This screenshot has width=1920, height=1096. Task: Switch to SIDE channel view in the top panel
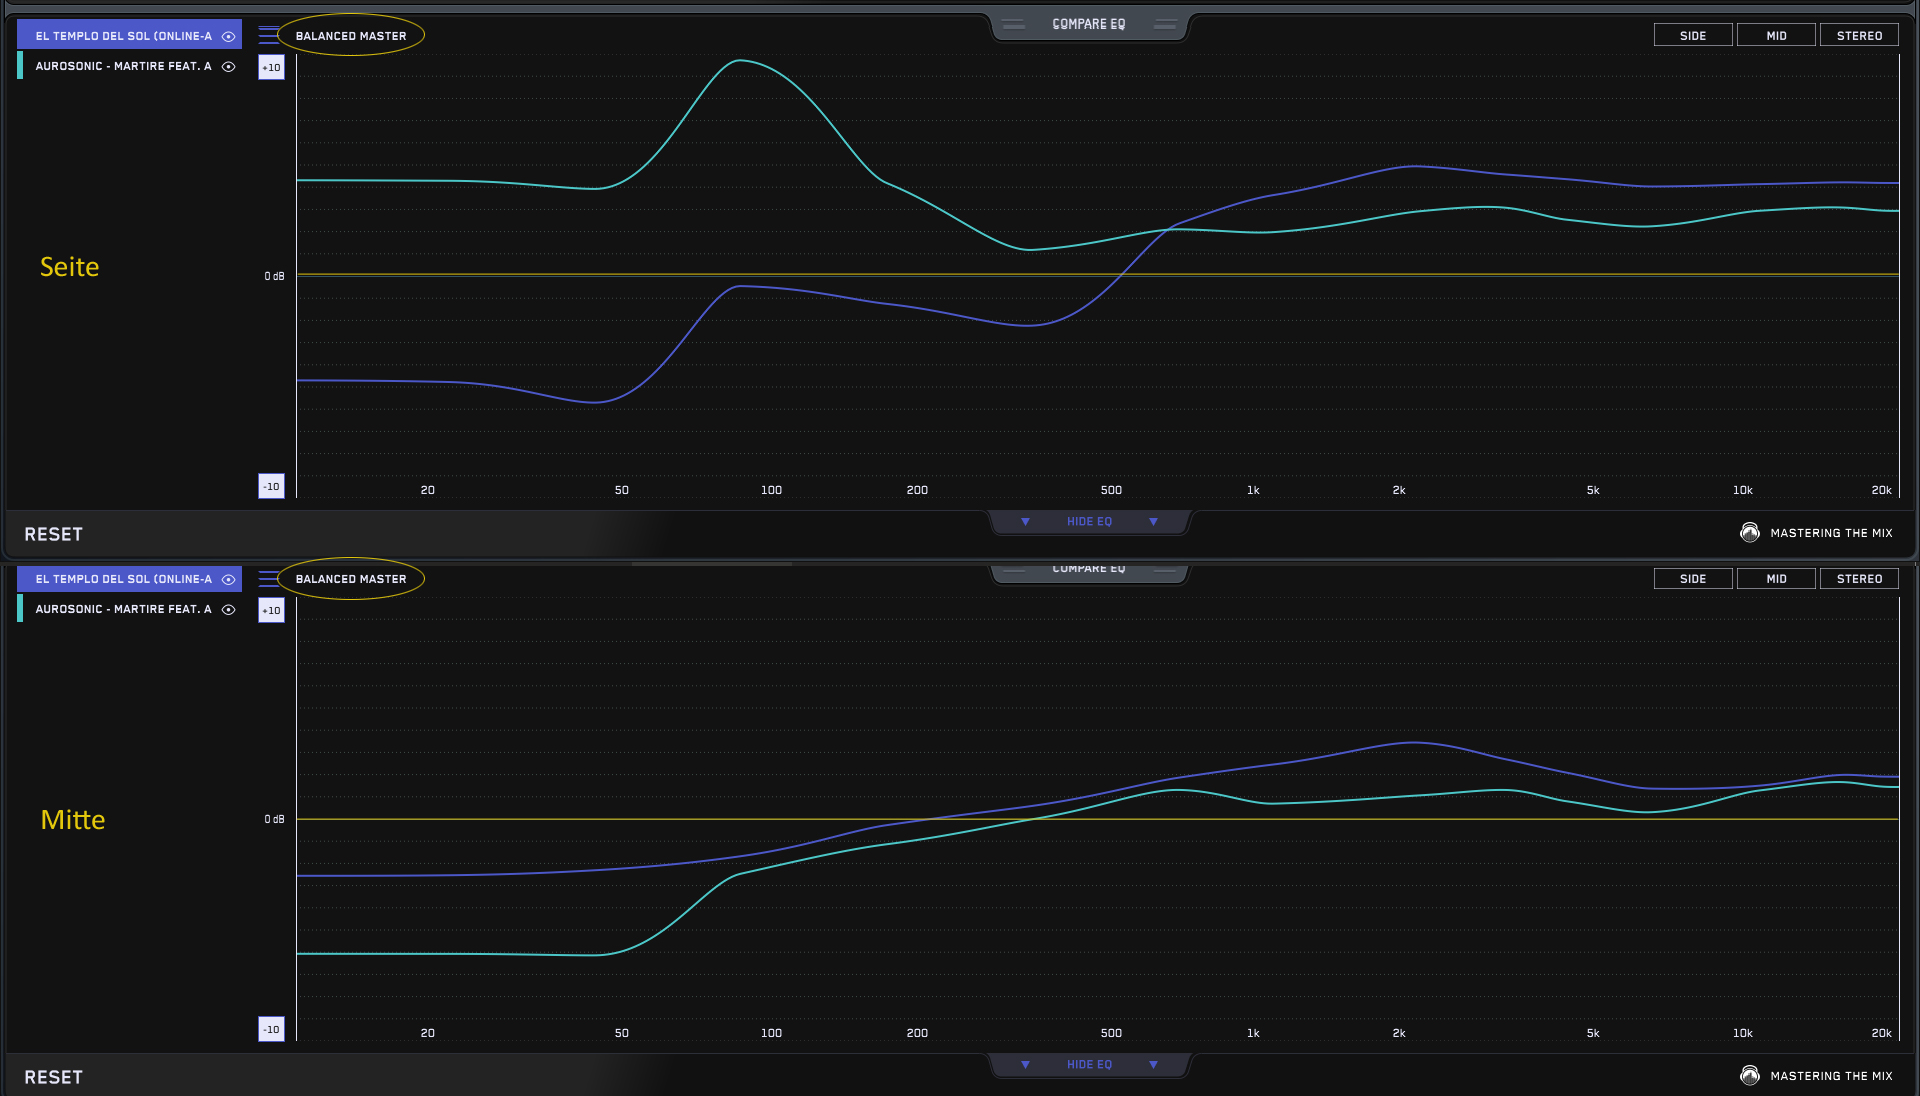1692,36
